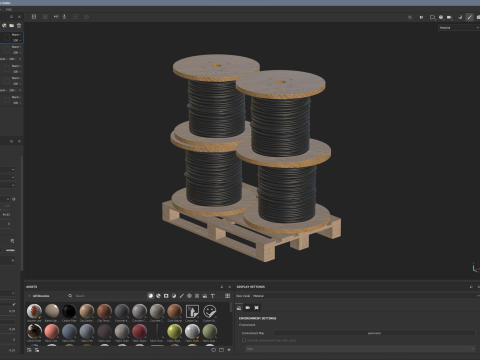Go back using the All libraries arrow
Image resolution: width=480 pixels, height=360 pixels.
click(29, 296)
